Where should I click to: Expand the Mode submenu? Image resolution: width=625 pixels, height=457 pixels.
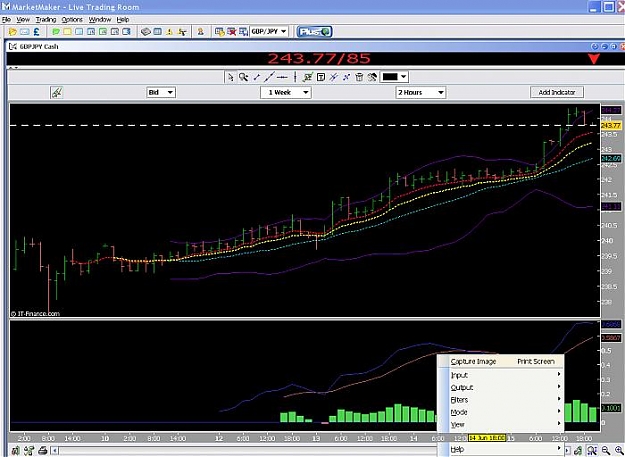click(x=501, y=412)
